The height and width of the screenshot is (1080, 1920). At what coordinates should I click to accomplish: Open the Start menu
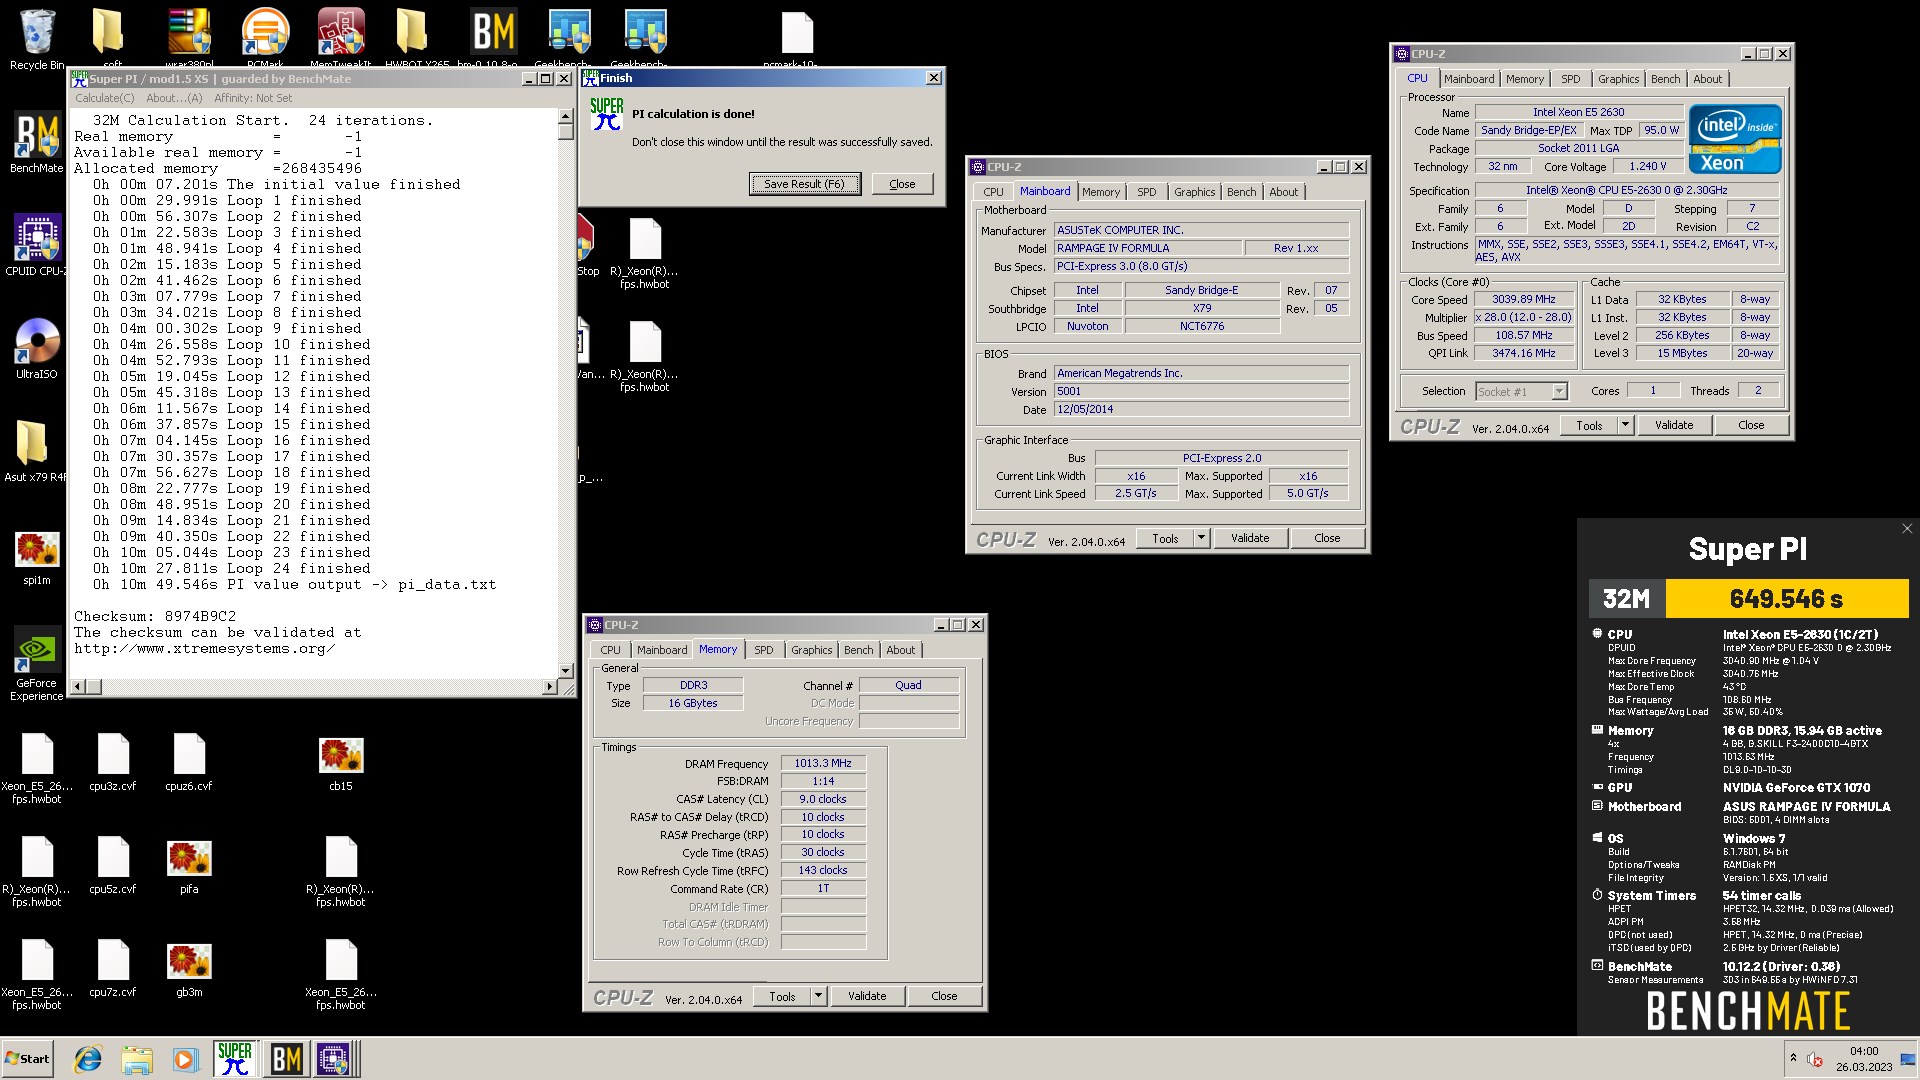[27, 1059]
